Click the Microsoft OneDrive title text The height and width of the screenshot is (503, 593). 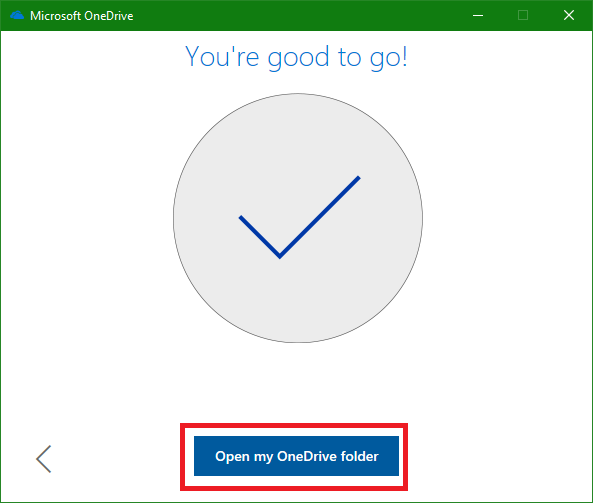pyautogui.click(x=82, y=16)
